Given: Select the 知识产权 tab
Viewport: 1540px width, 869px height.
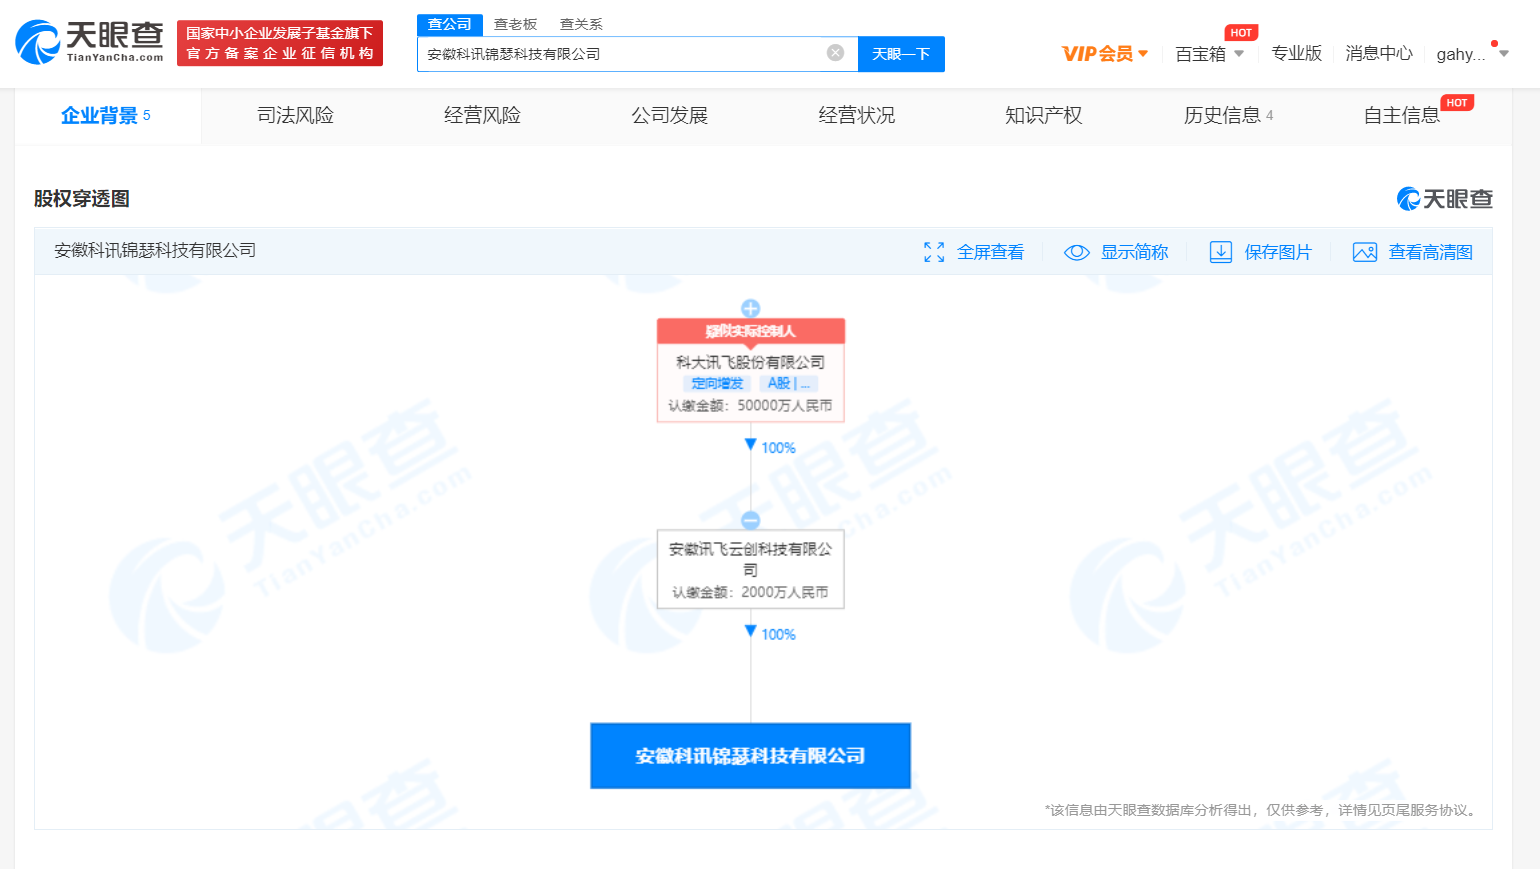Looking at the screenshot, I should [1043, 116].
